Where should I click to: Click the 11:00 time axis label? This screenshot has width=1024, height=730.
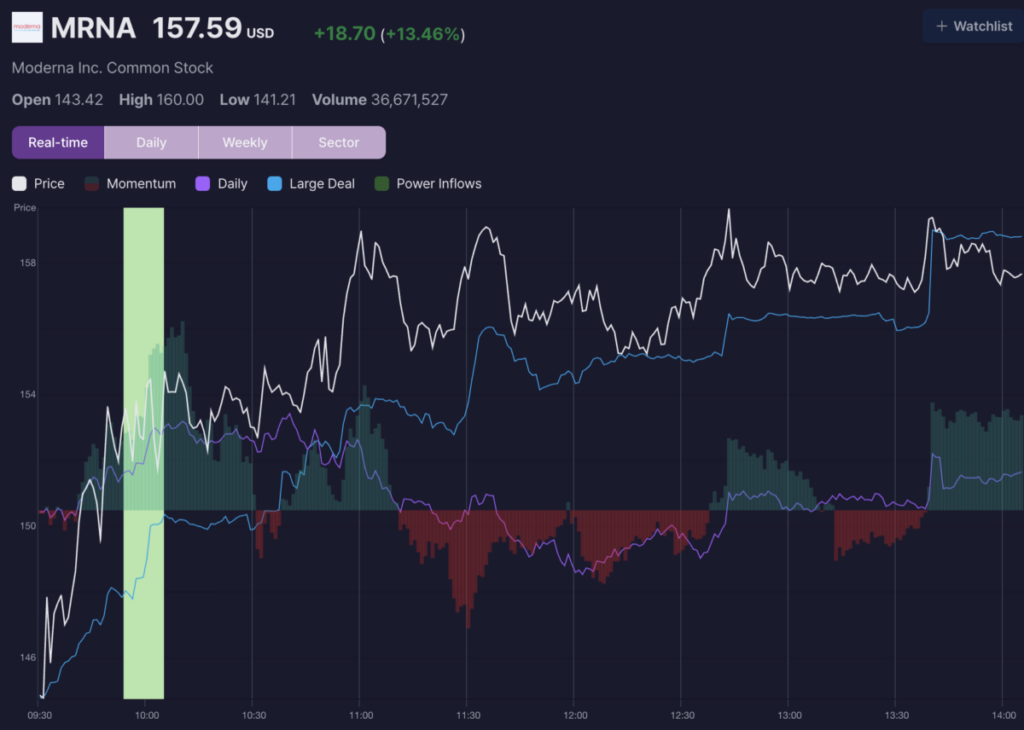click(x=361, y=715)
